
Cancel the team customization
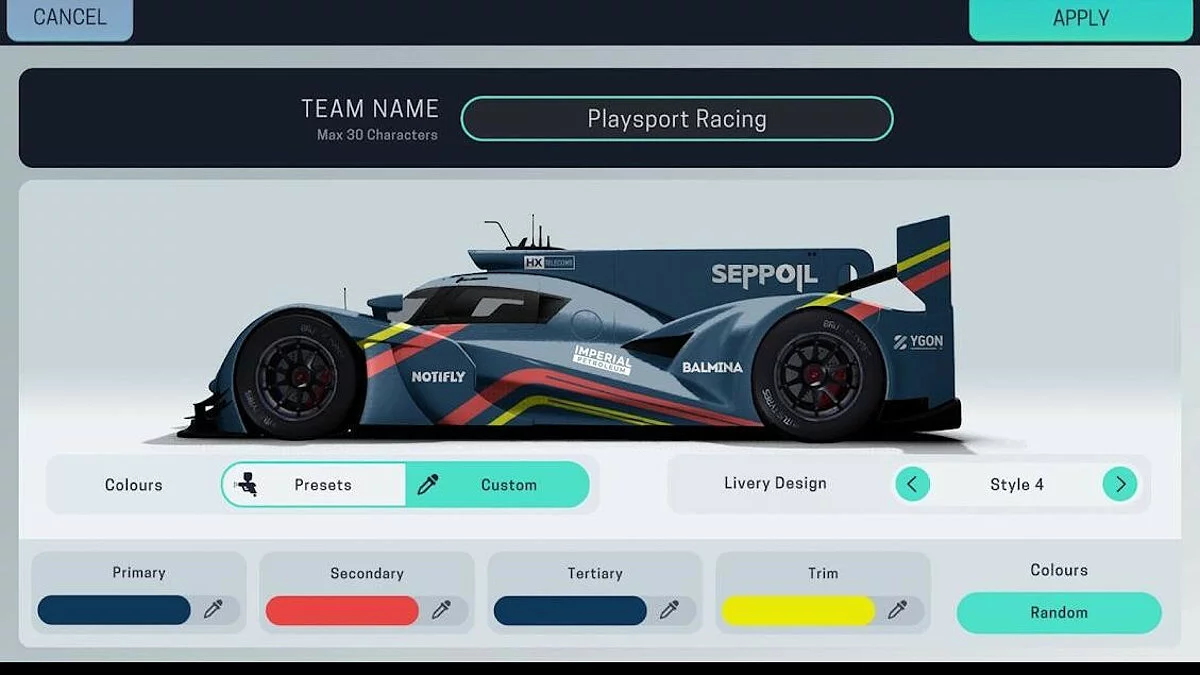67,17
